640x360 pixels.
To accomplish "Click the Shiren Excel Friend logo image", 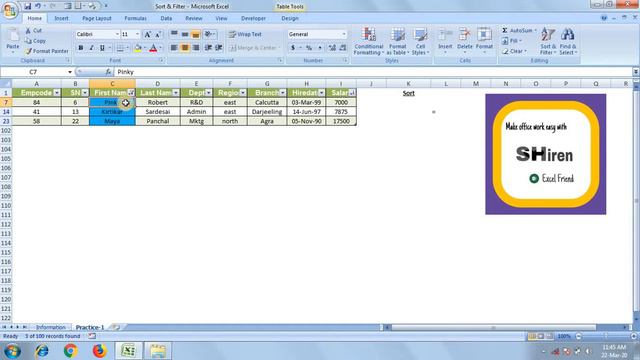I will (x=546, y=154).
